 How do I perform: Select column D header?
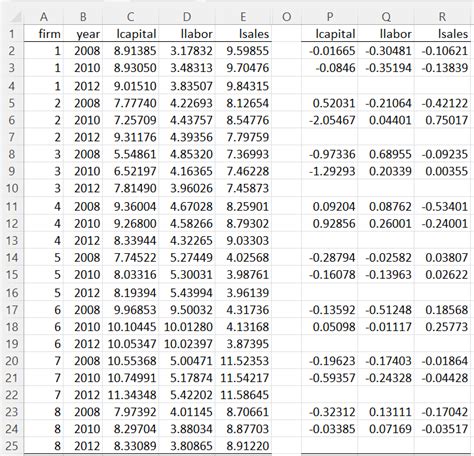click(187, 17)
